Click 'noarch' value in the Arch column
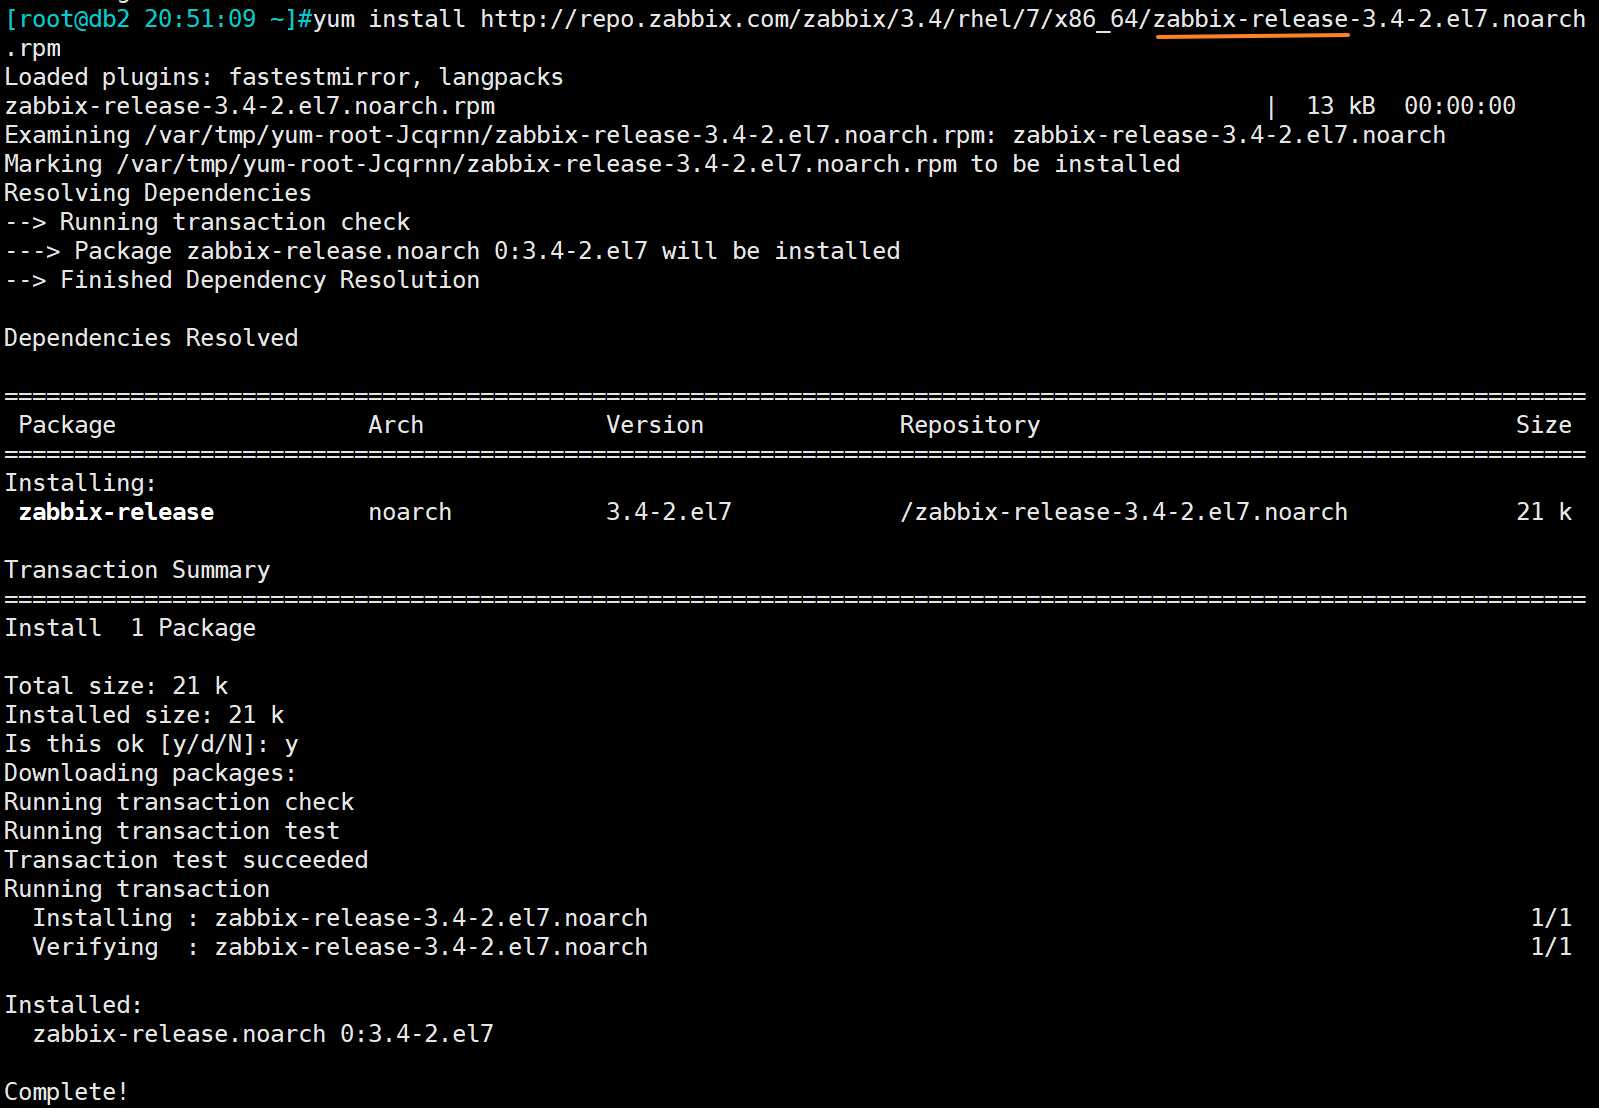Image resolution: width=1599 pixels, height=1108 pixels. coord(410,512)
